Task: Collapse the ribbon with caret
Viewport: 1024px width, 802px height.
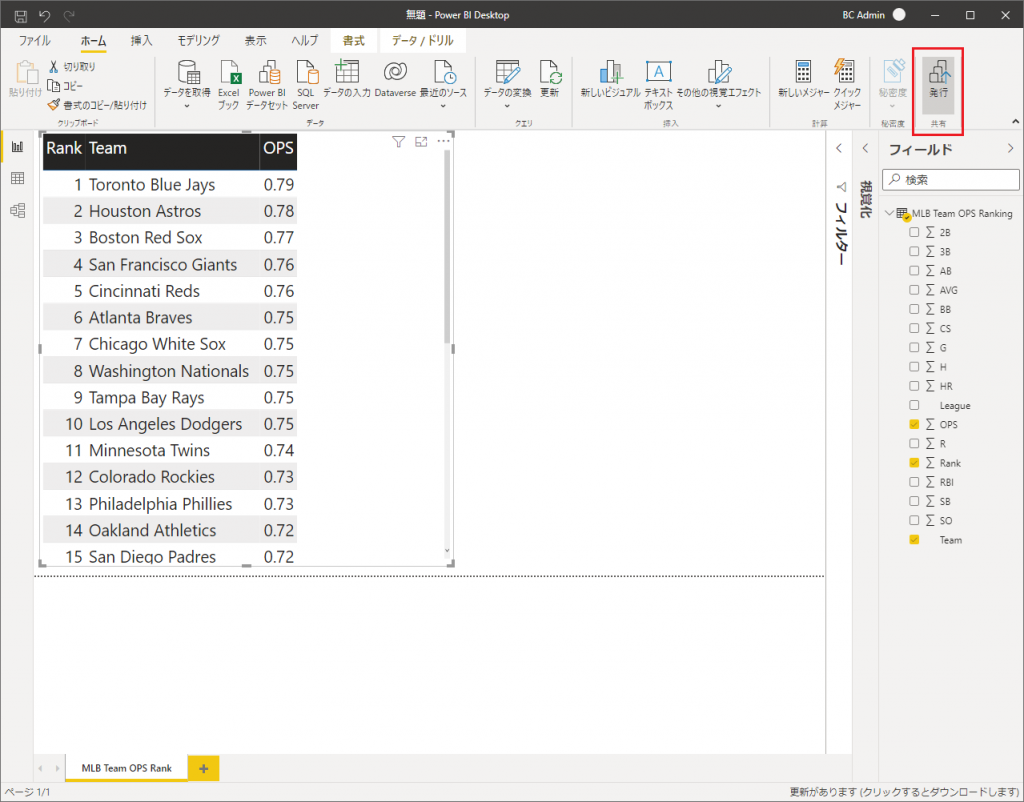Action: 1016,121
